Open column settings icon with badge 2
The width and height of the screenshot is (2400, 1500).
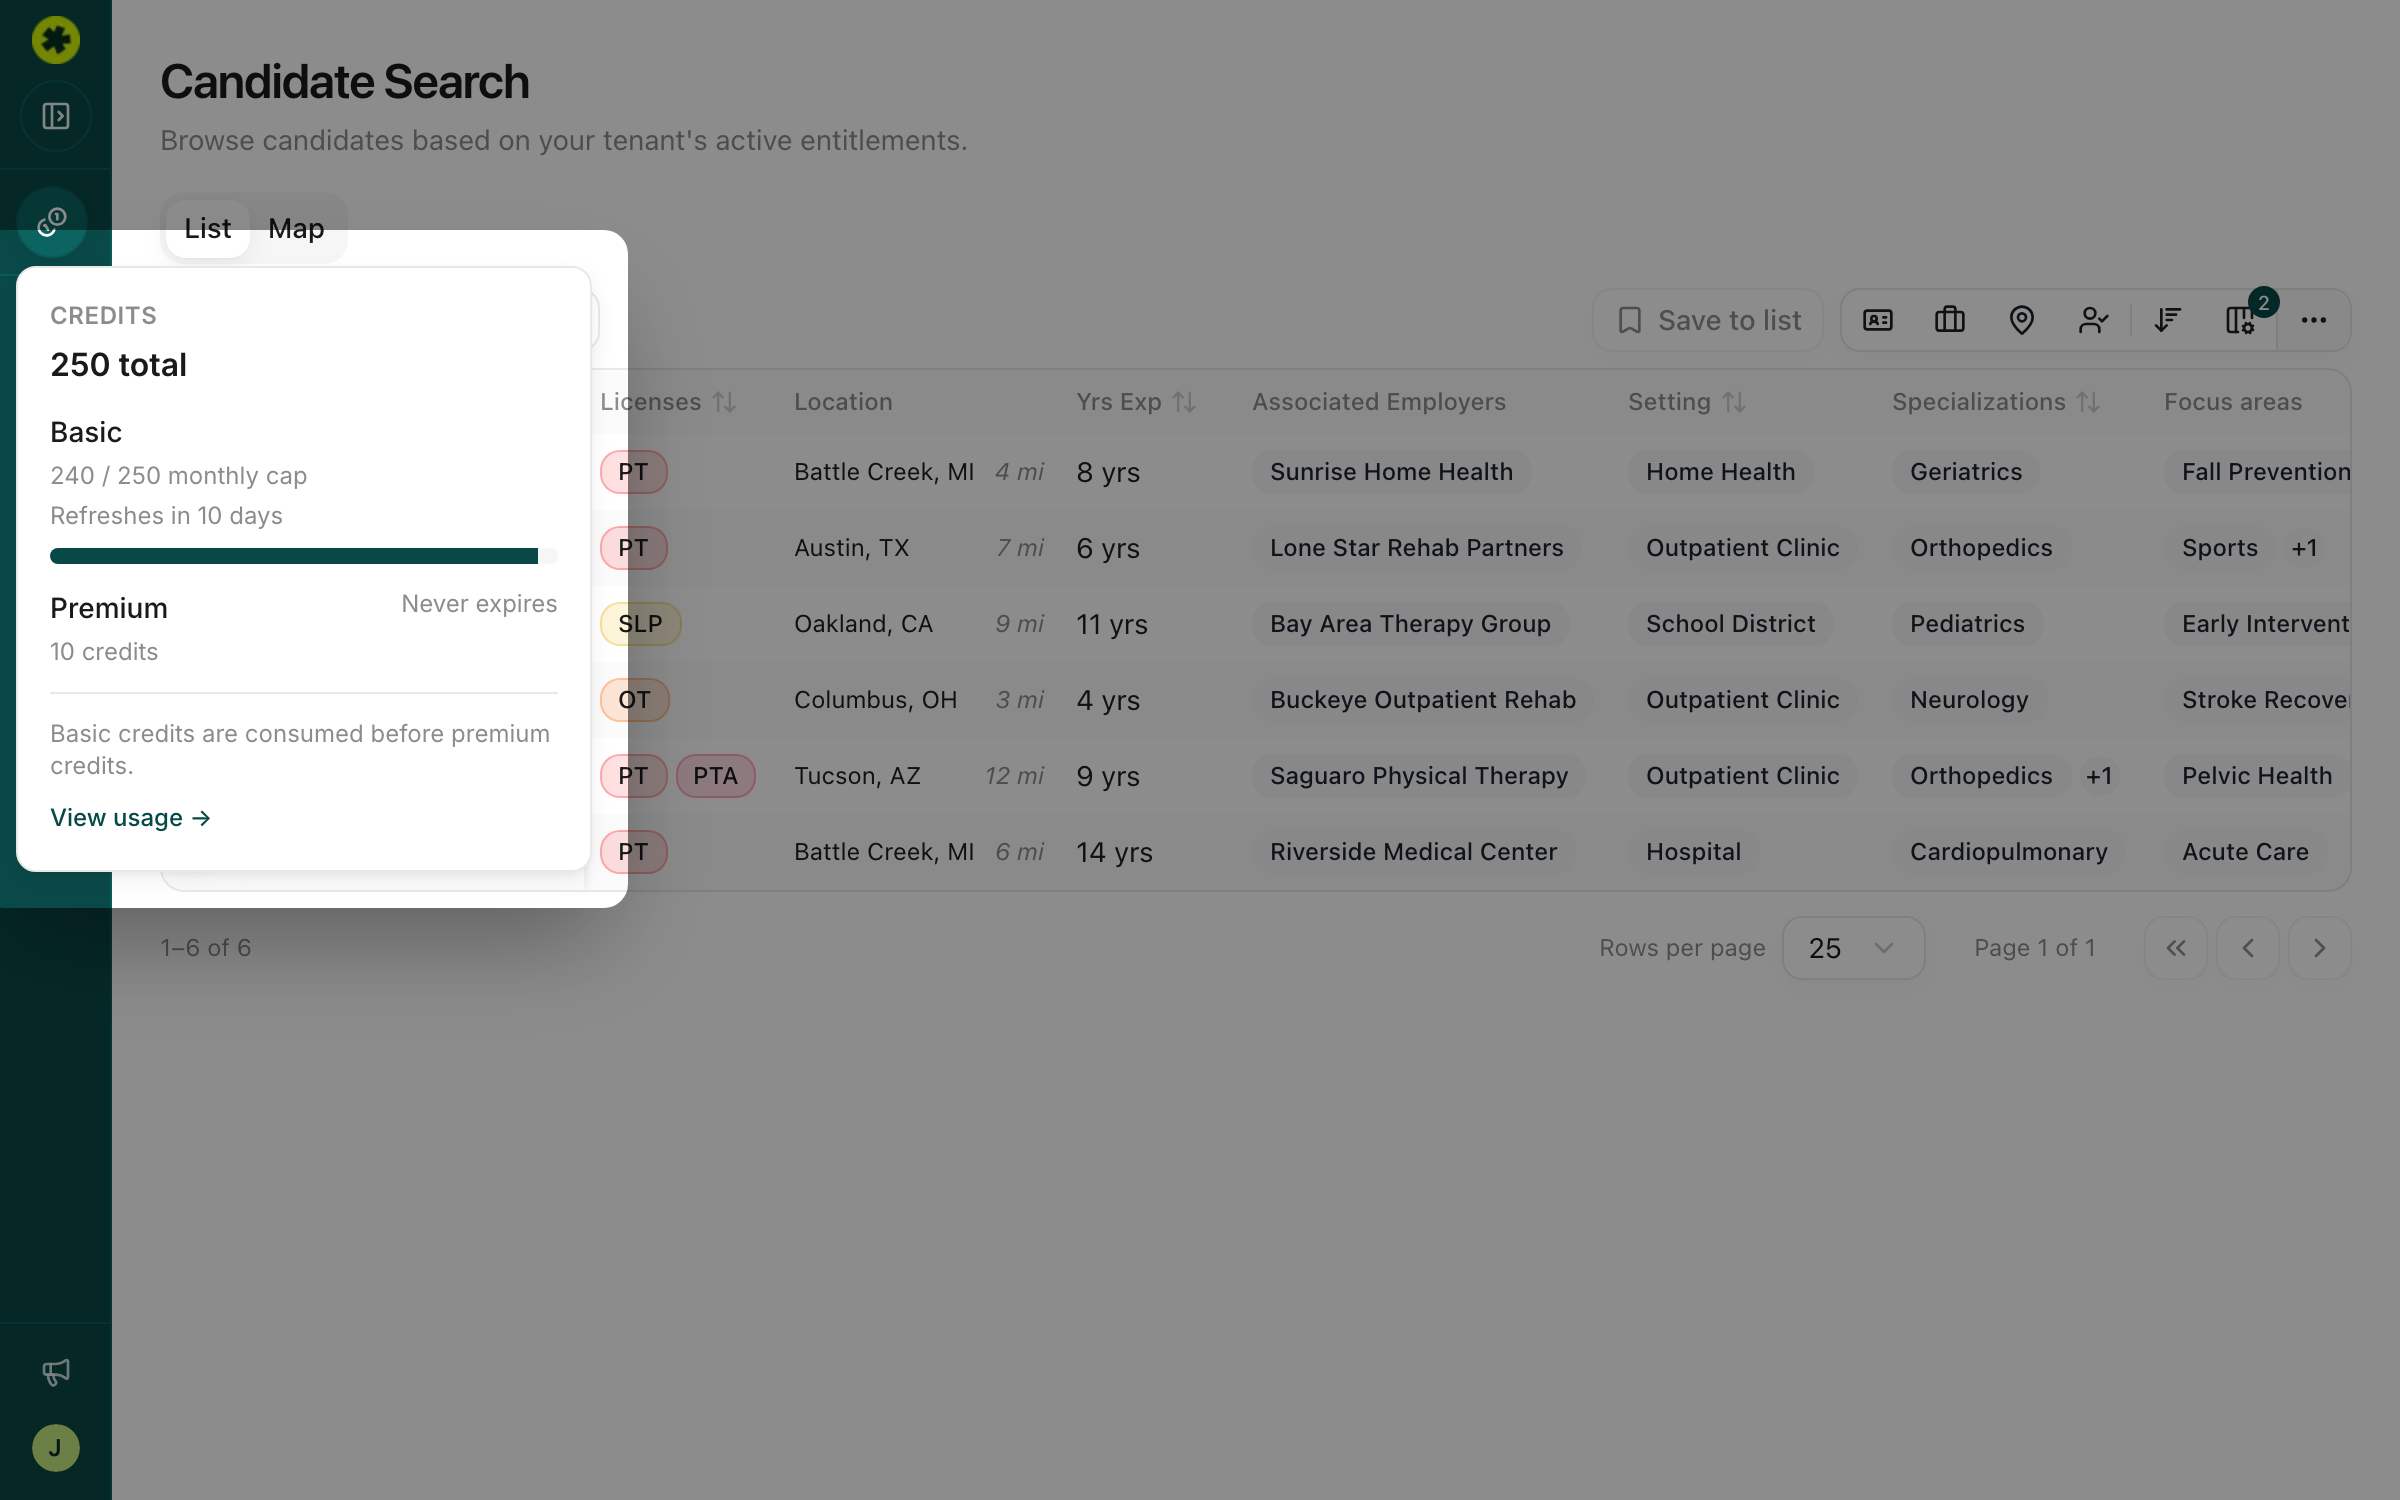pyautogui.click(x=2240, y=320)
